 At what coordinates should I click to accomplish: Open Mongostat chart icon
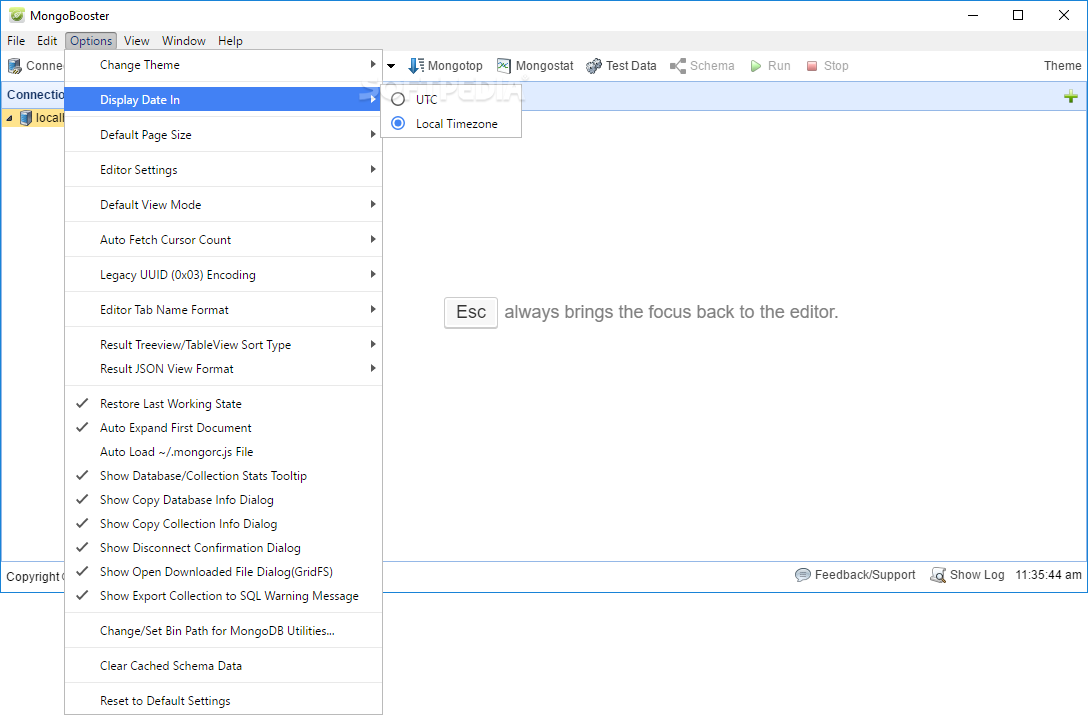[x=504, y=66]
